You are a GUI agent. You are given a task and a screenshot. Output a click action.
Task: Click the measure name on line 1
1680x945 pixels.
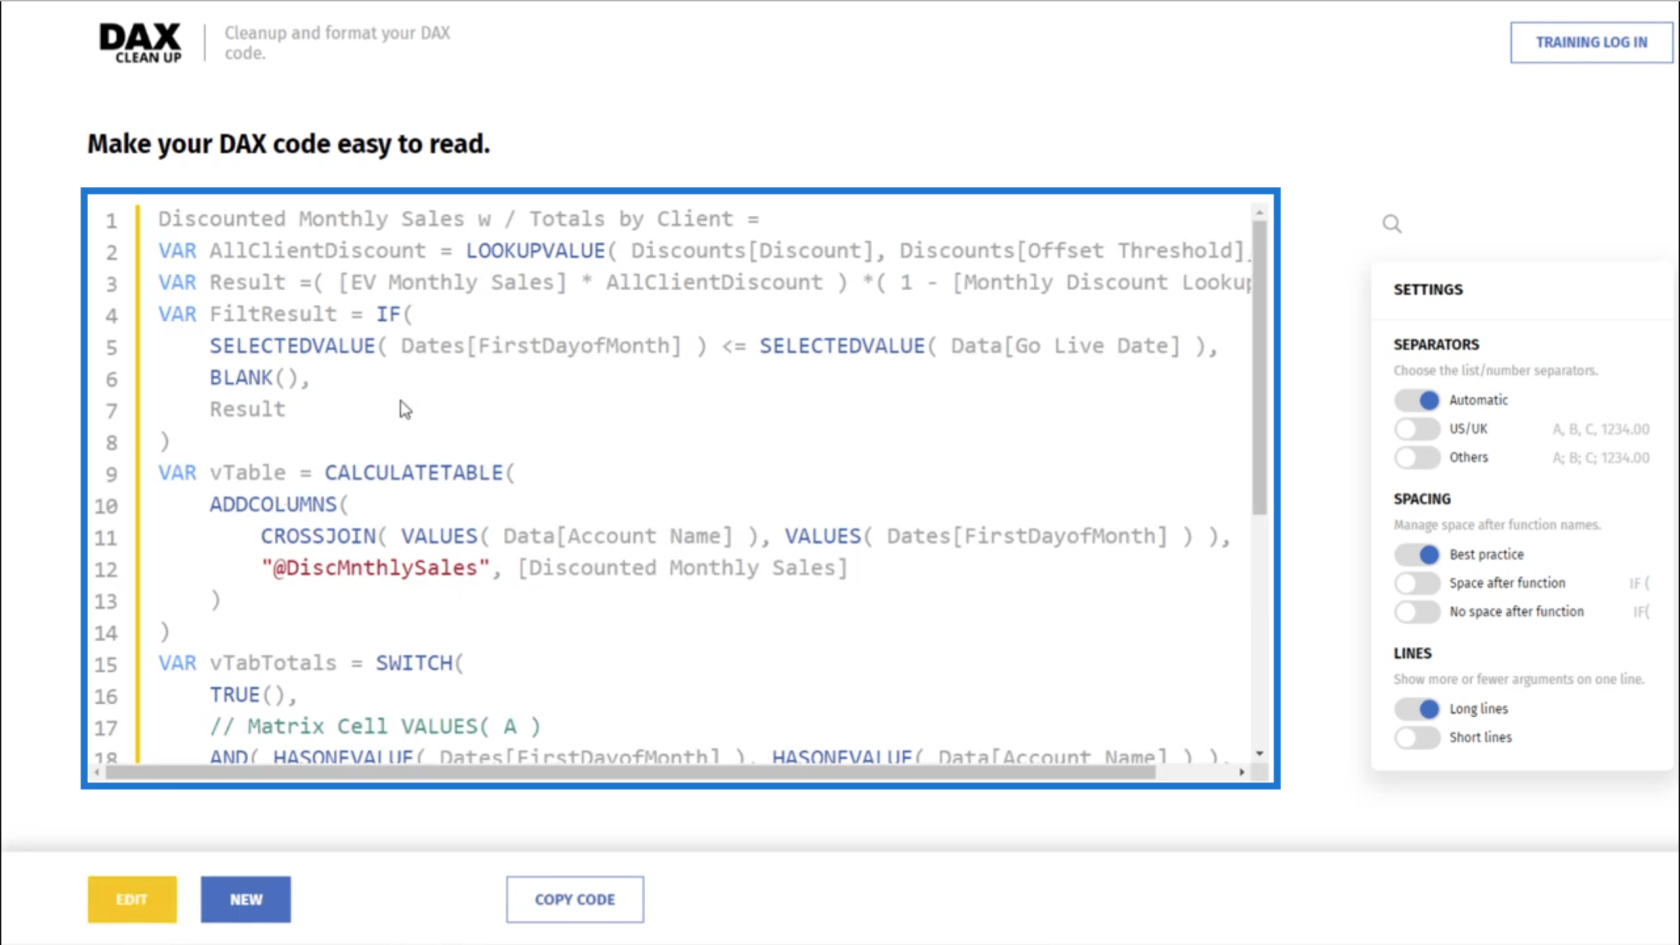pos(445,219)
